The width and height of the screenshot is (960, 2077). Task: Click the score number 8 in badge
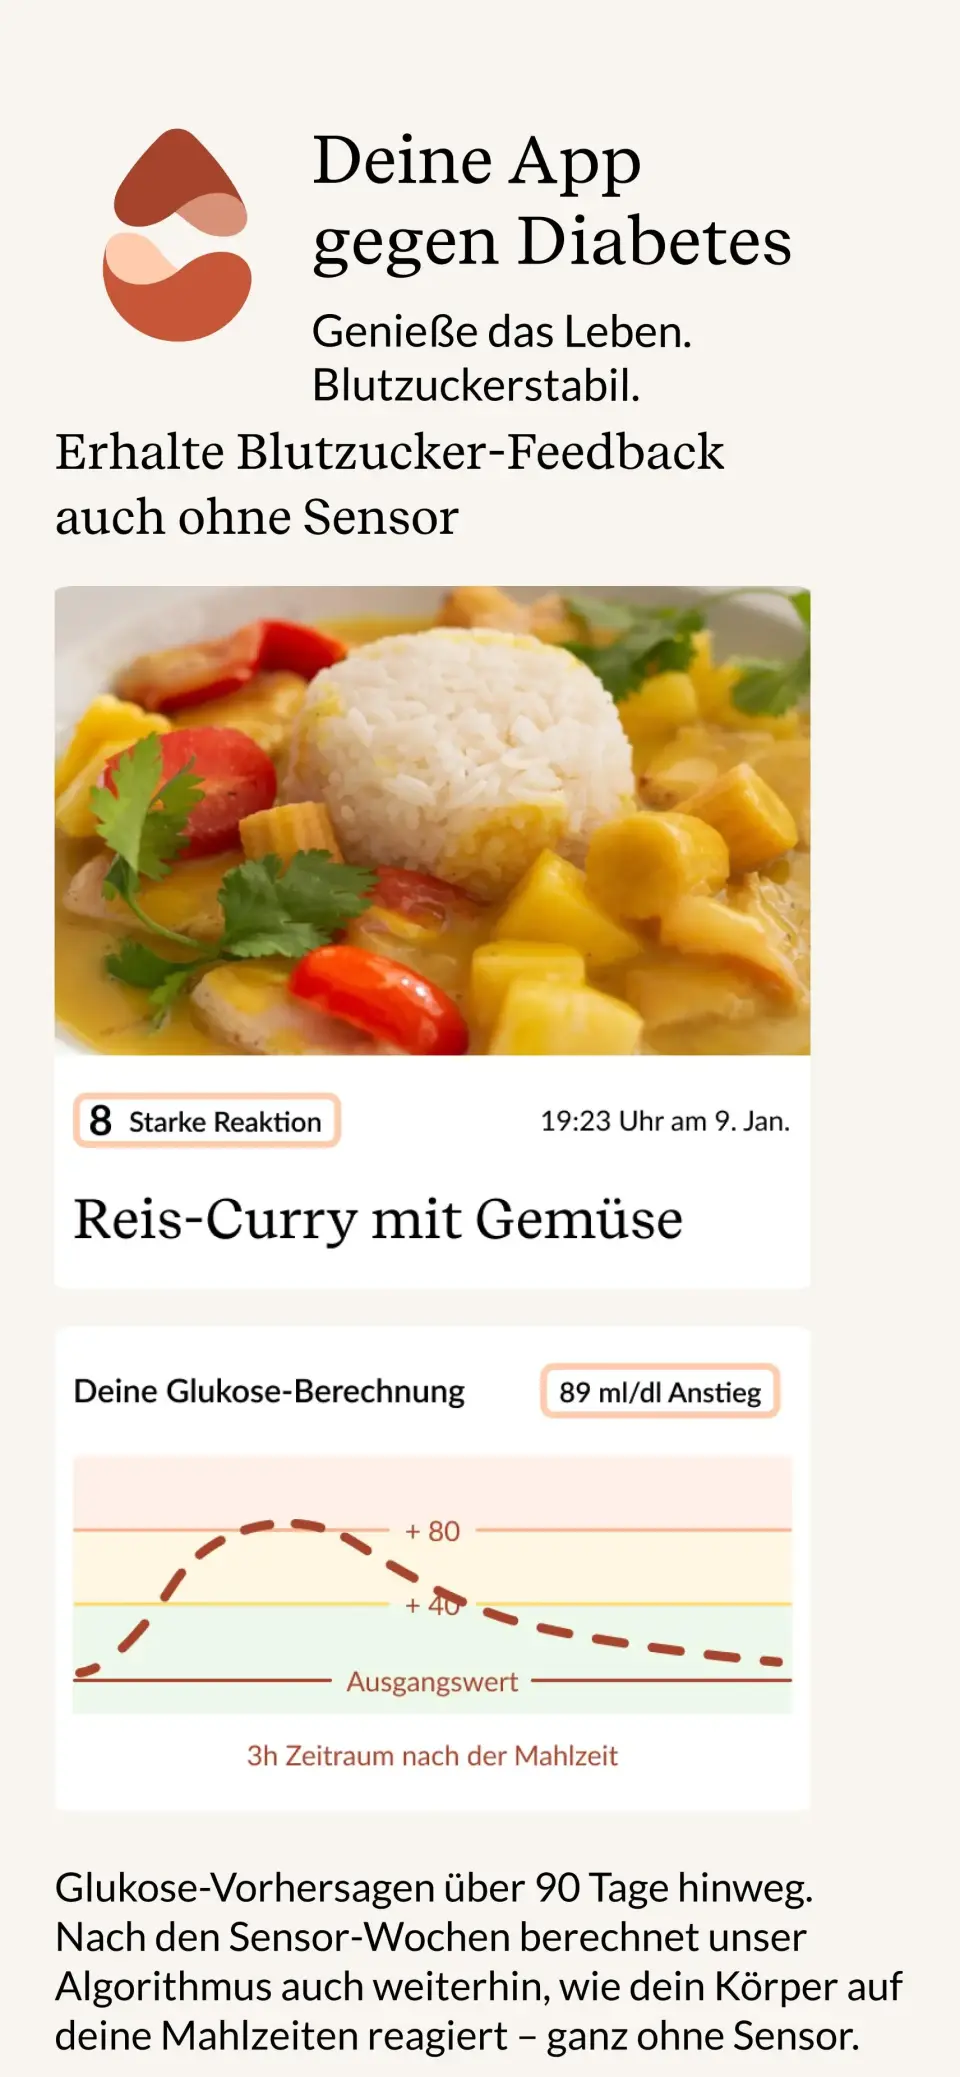(x=100, y=1121)
